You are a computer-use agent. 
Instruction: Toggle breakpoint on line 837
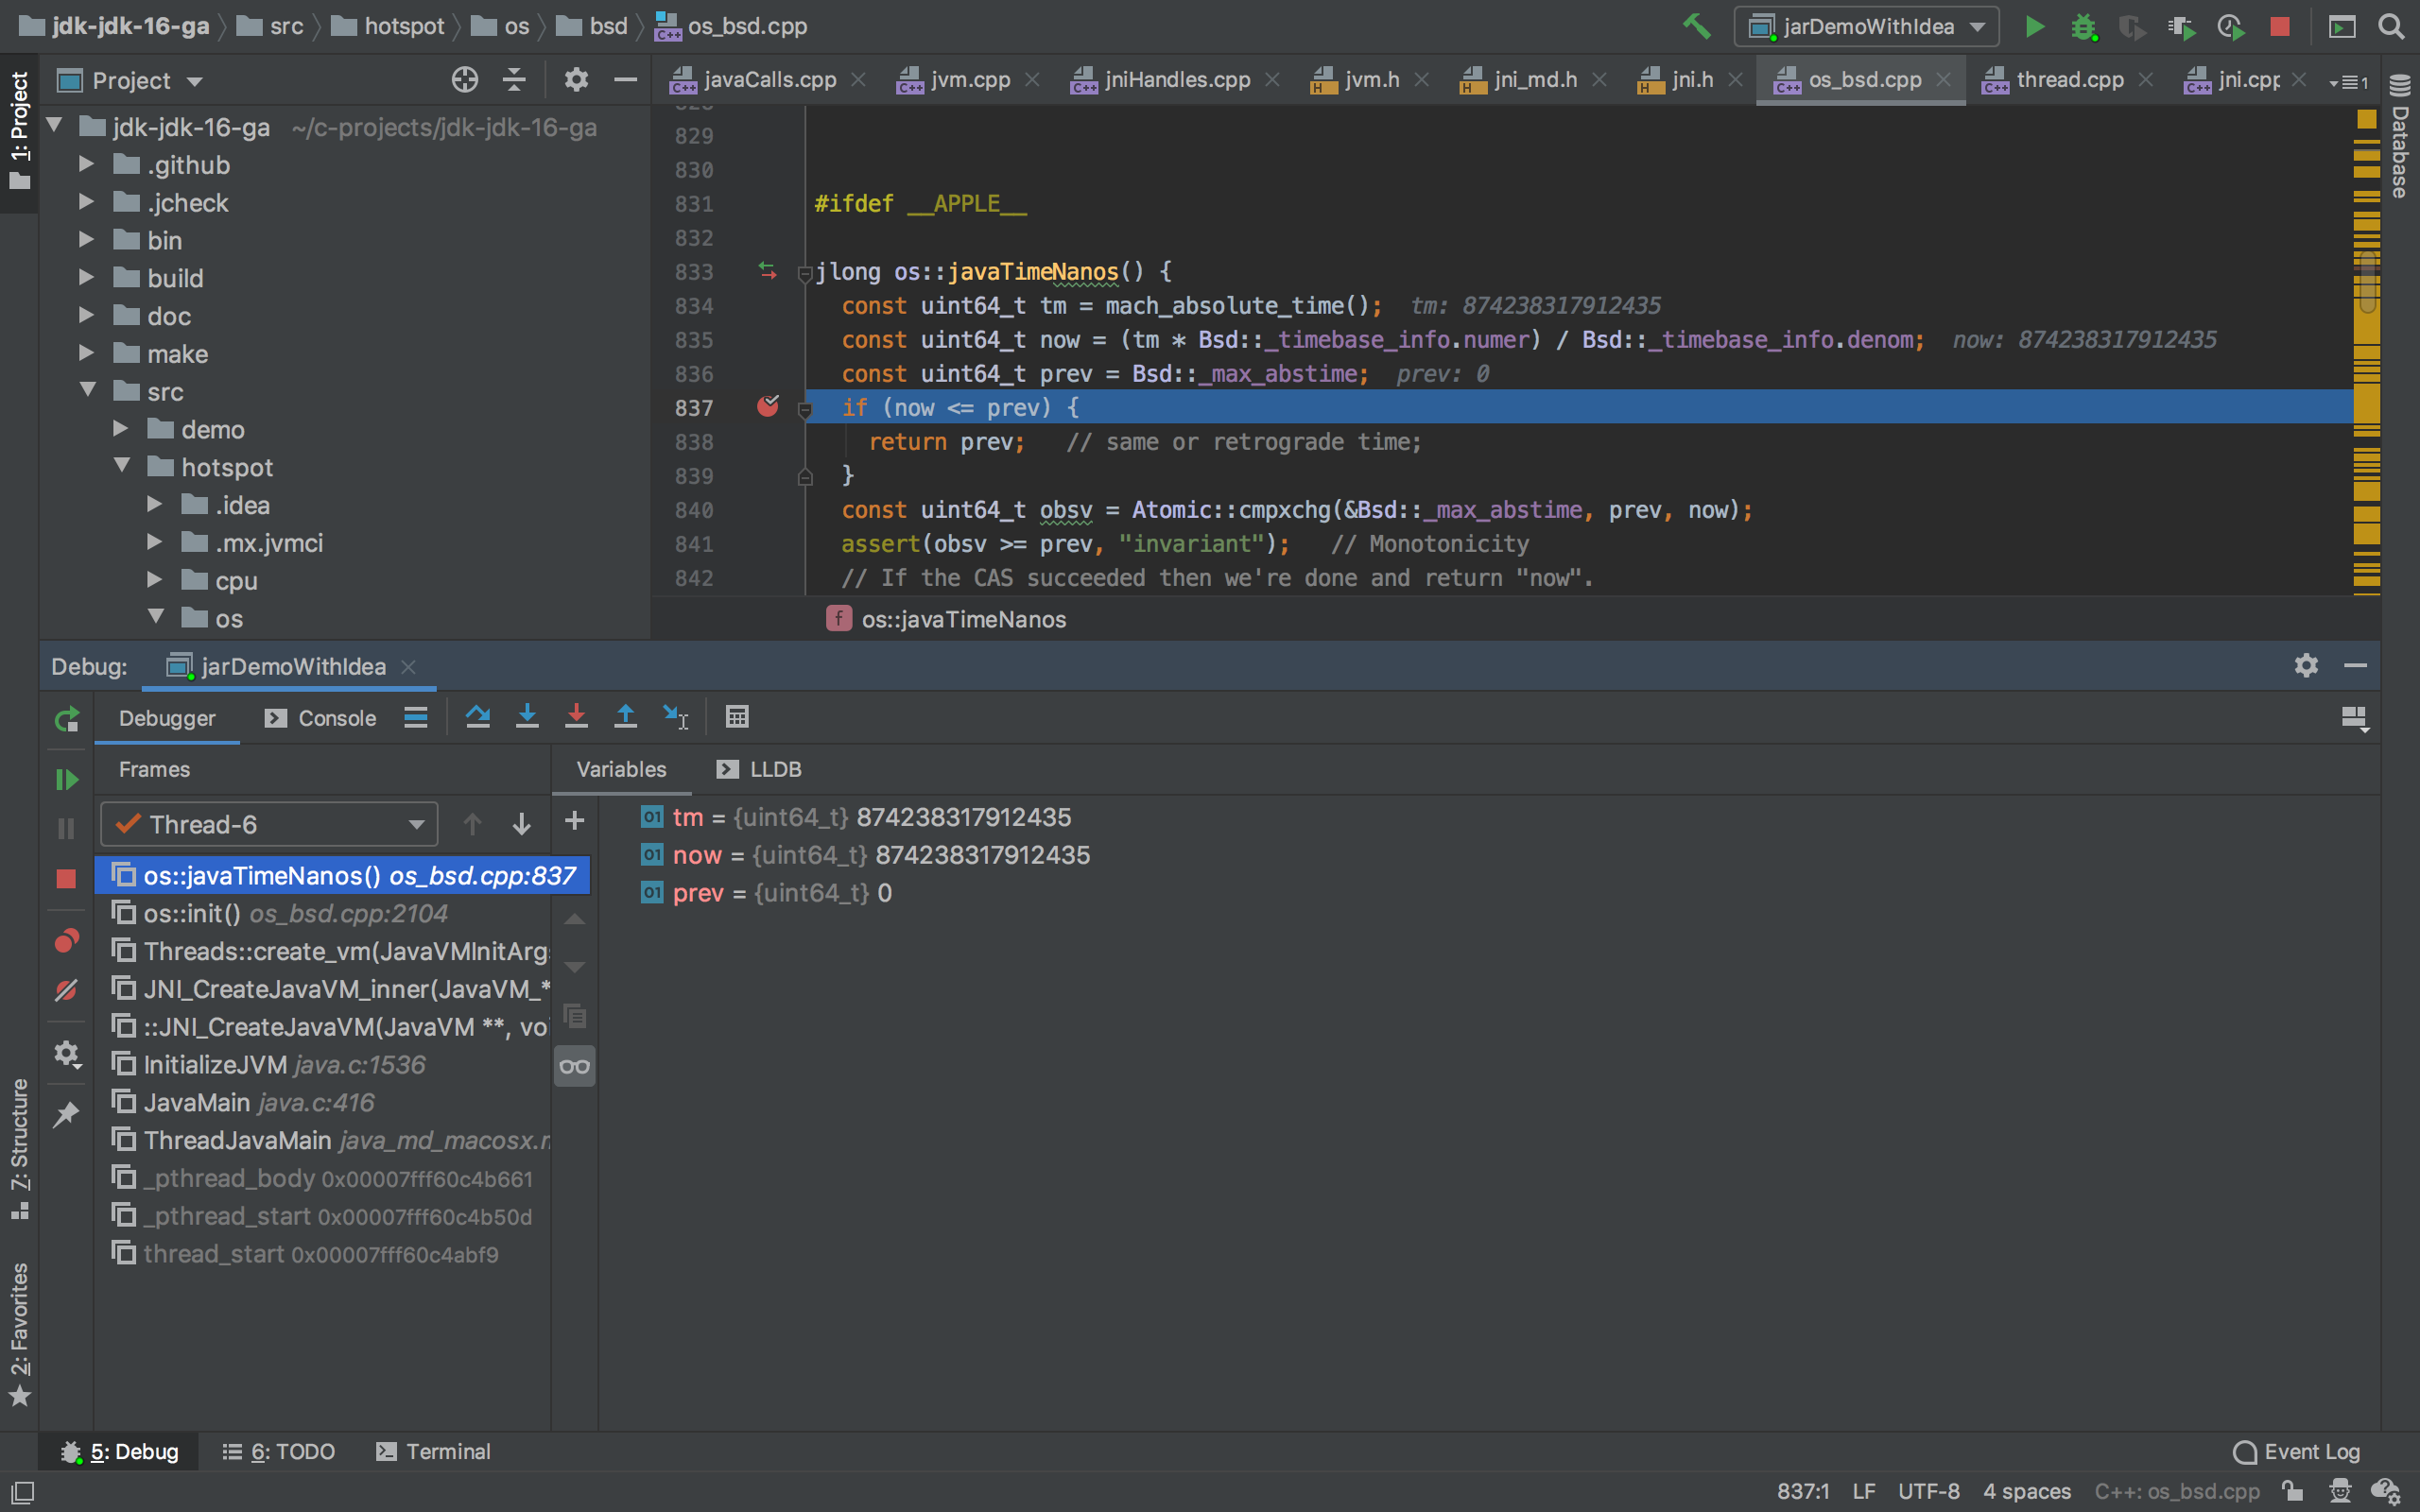(x=767, y=407)
